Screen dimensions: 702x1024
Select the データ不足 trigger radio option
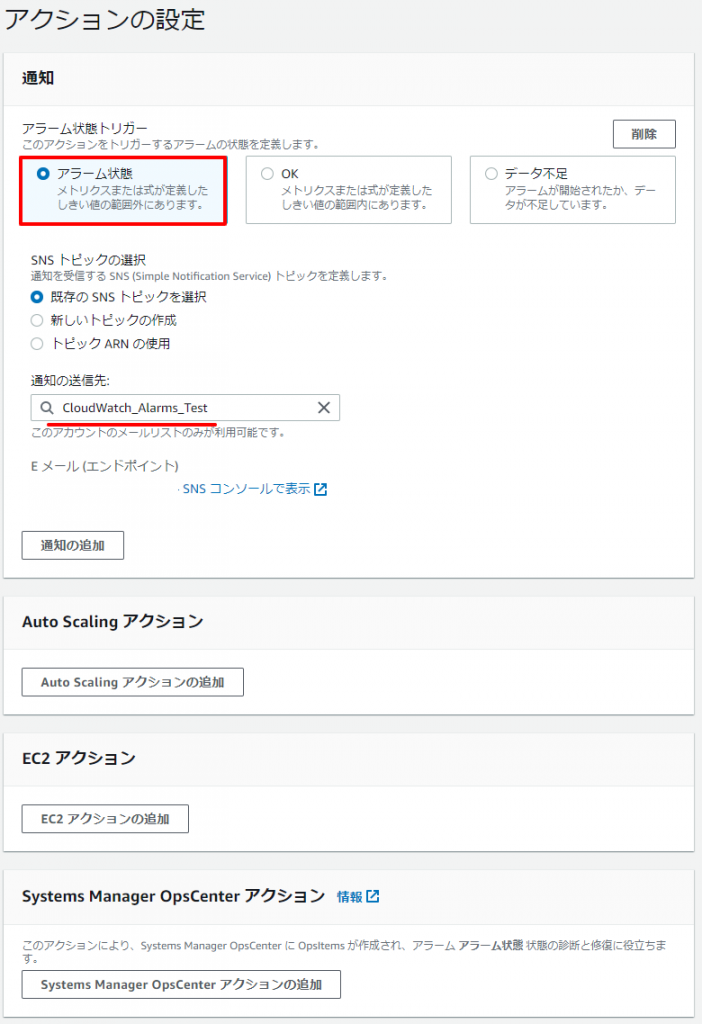click(x=491, y=174)
